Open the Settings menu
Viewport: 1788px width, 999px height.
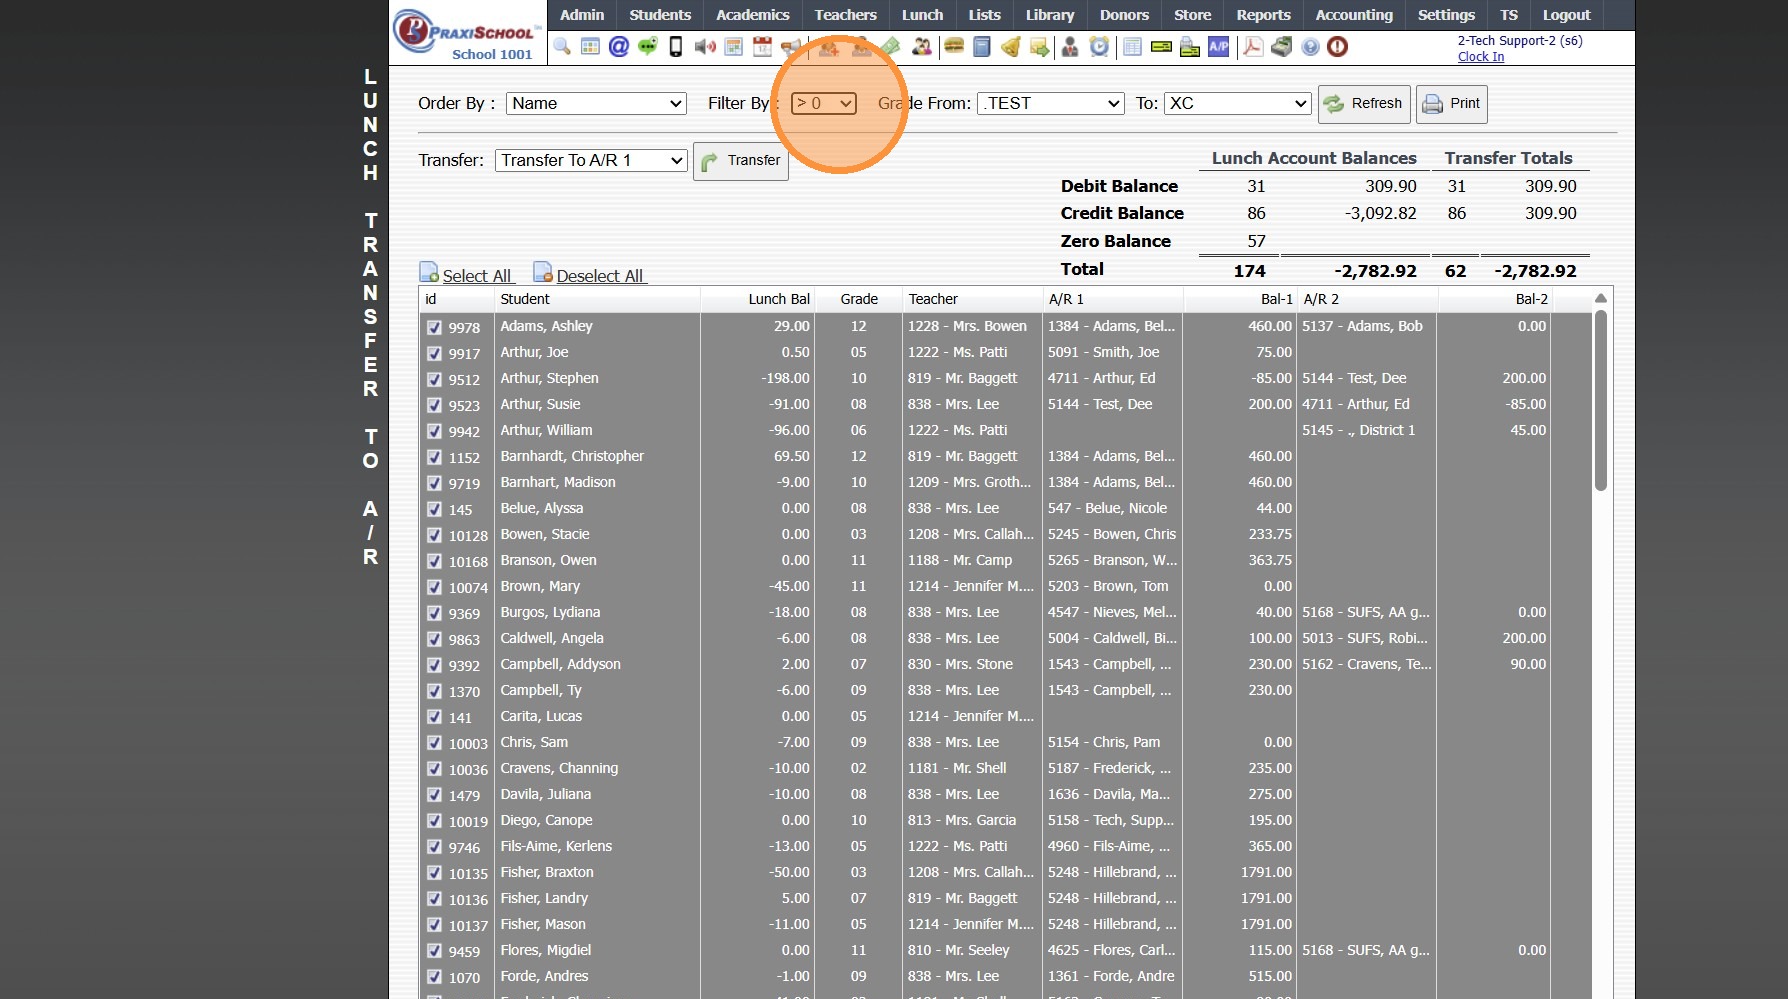[x=1446, y=15]
